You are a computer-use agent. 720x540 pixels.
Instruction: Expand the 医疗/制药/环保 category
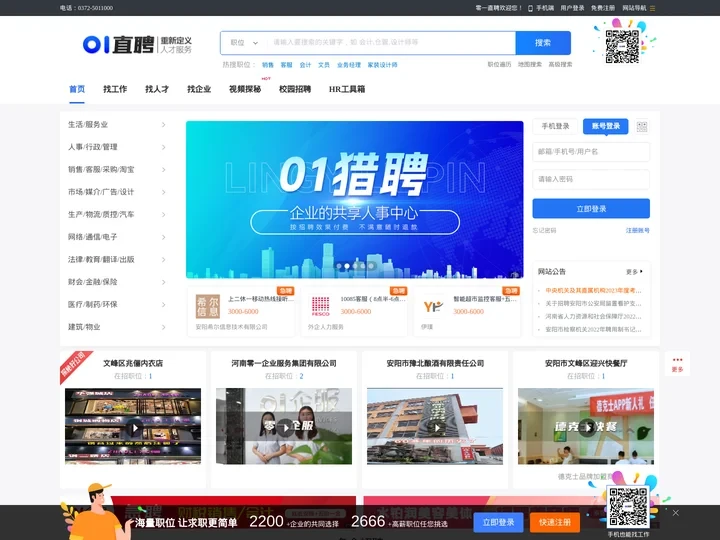[x=163, y=304]
